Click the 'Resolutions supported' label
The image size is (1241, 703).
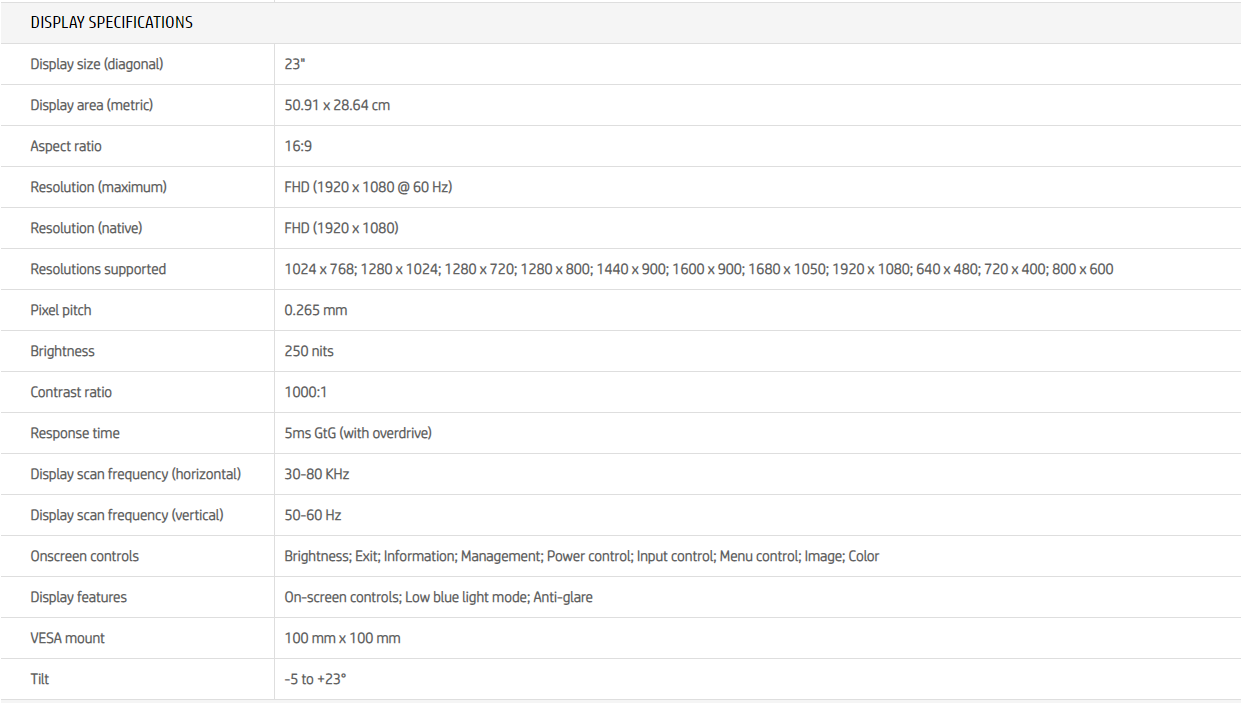tap(98, 269)
